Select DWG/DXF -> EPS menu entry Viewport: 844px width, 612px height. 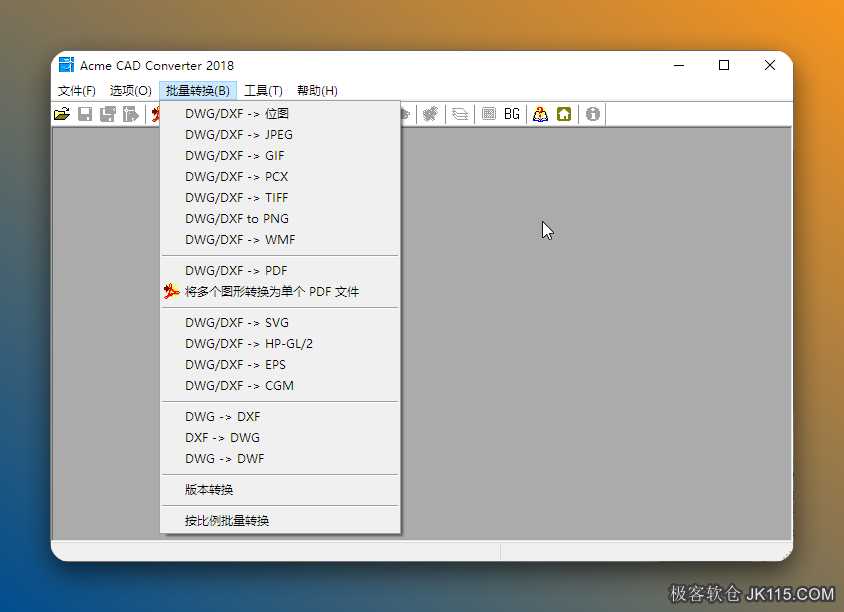(280, 364)
